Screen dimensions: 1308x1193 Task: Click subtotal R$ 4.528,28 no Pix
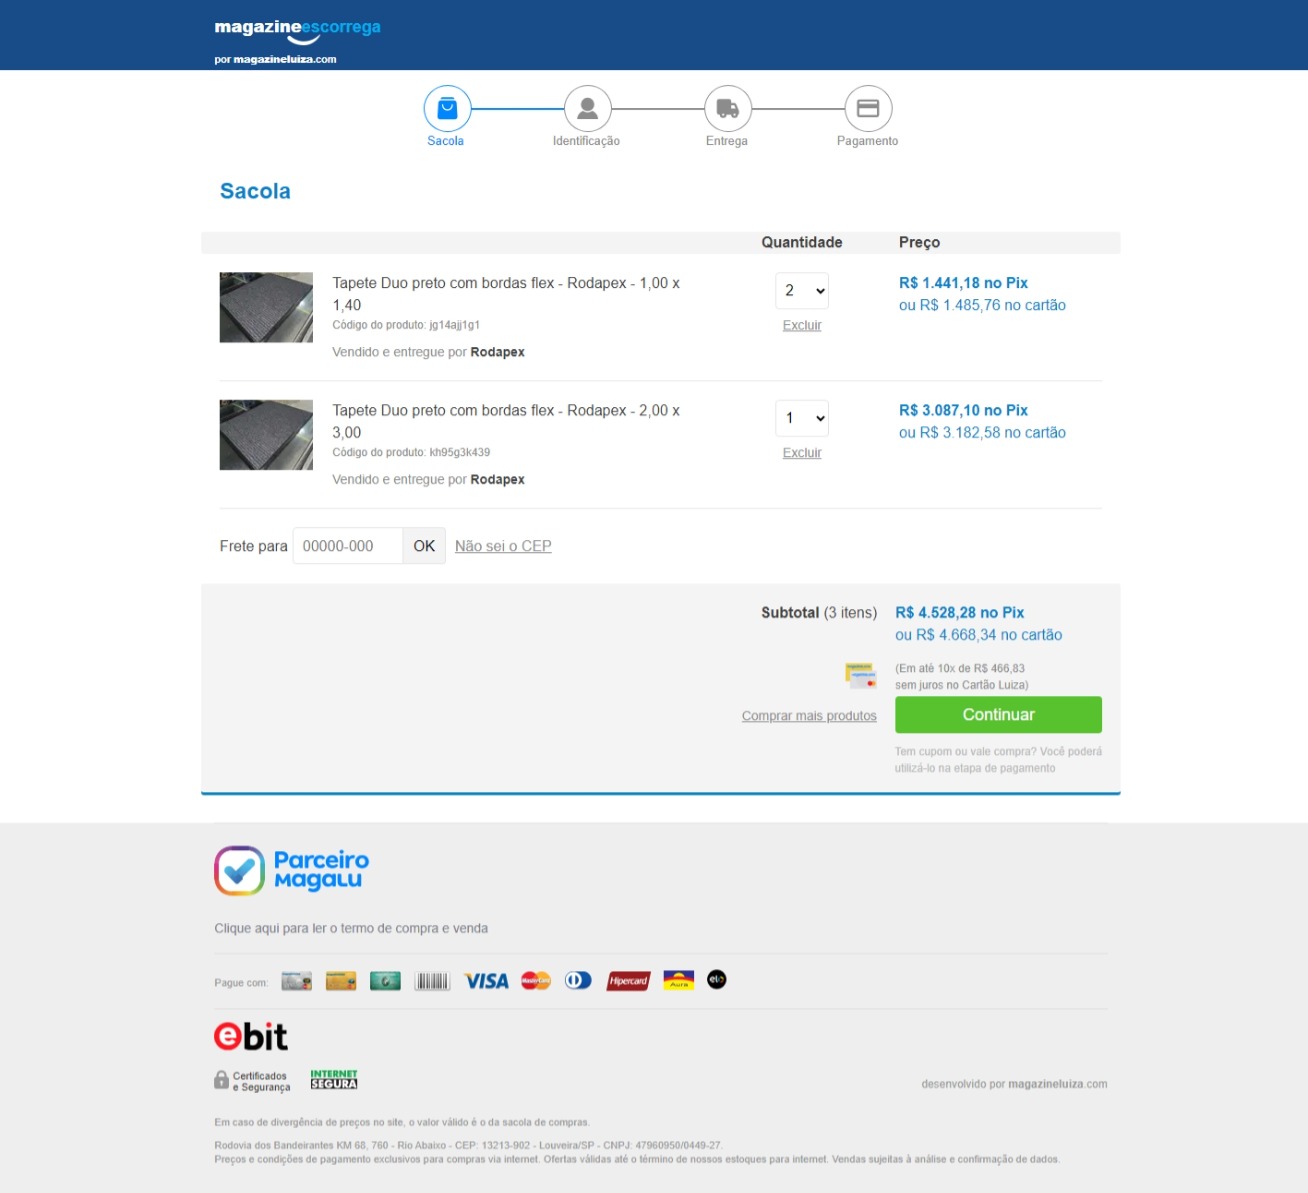coord(959,612)
